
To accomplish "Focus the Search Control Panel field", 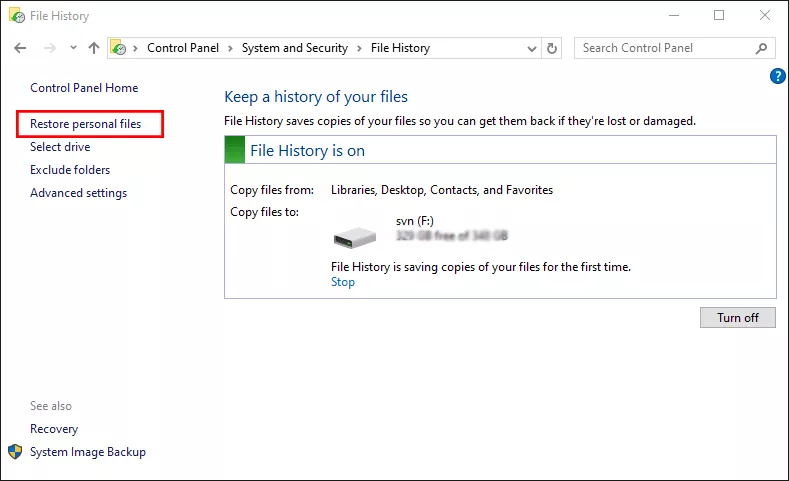I will [674, 48].
